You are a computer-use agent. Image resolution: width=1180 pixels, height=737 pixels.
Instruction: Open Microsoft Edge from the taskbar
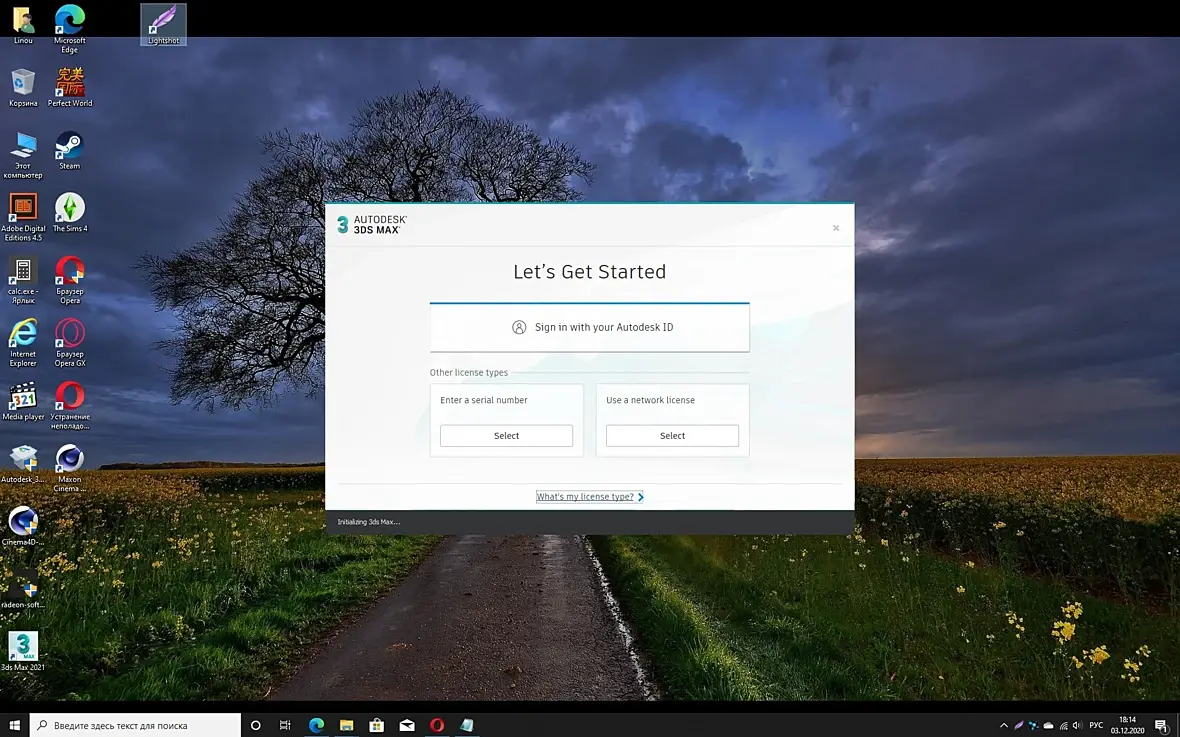click(x=316, y=725)
